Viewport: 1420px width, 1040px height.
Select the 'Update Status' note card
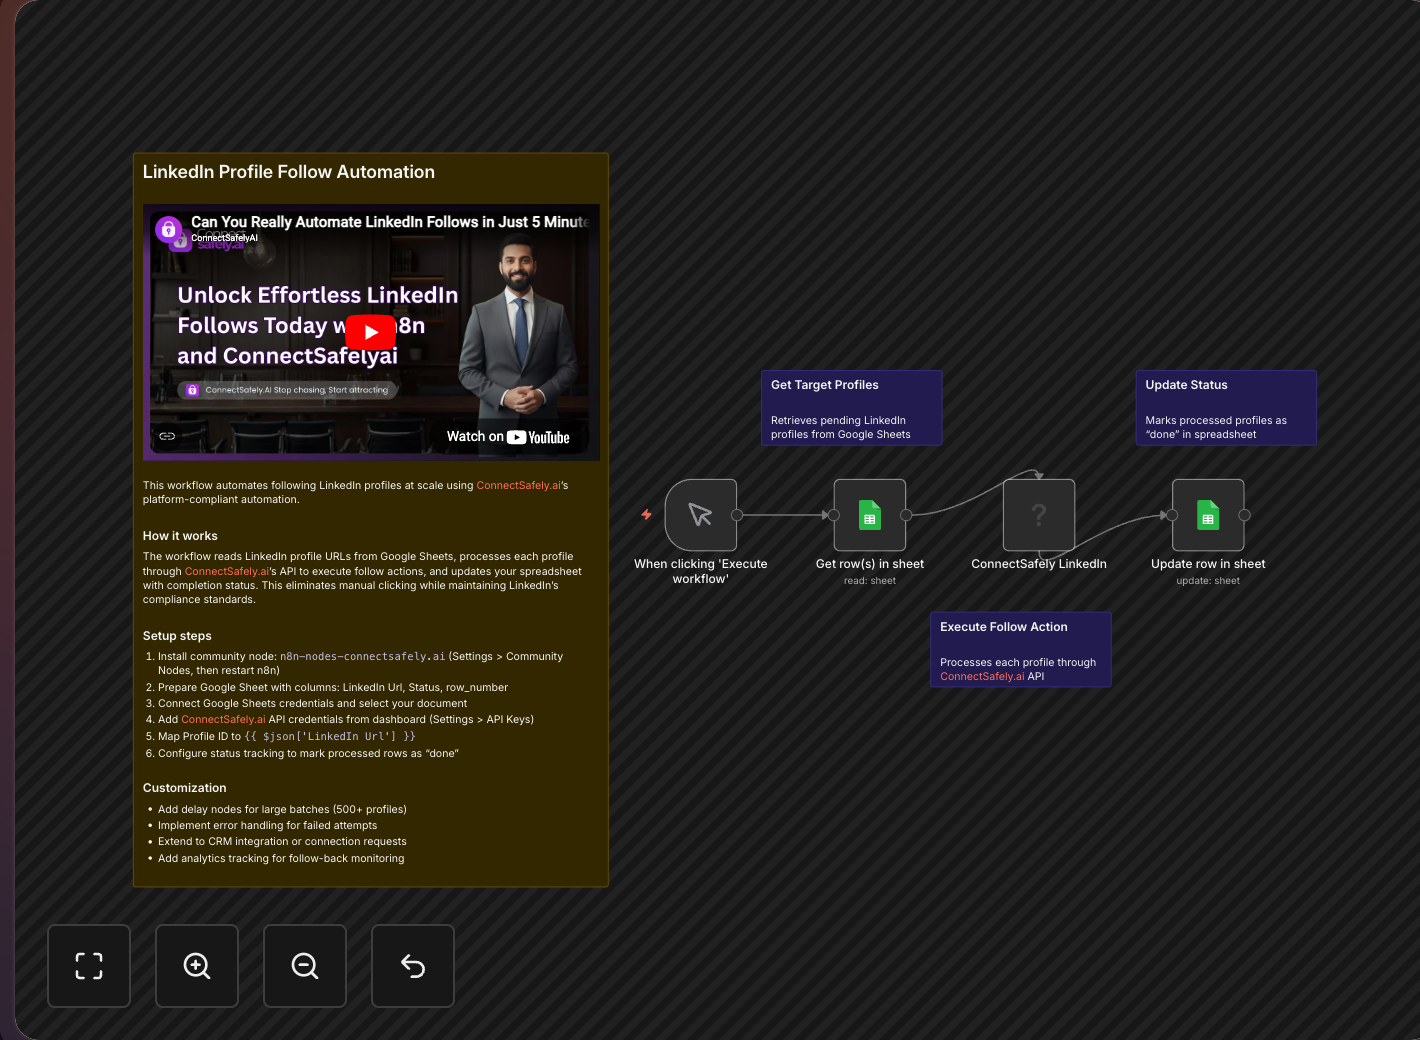coord(1226,407)
